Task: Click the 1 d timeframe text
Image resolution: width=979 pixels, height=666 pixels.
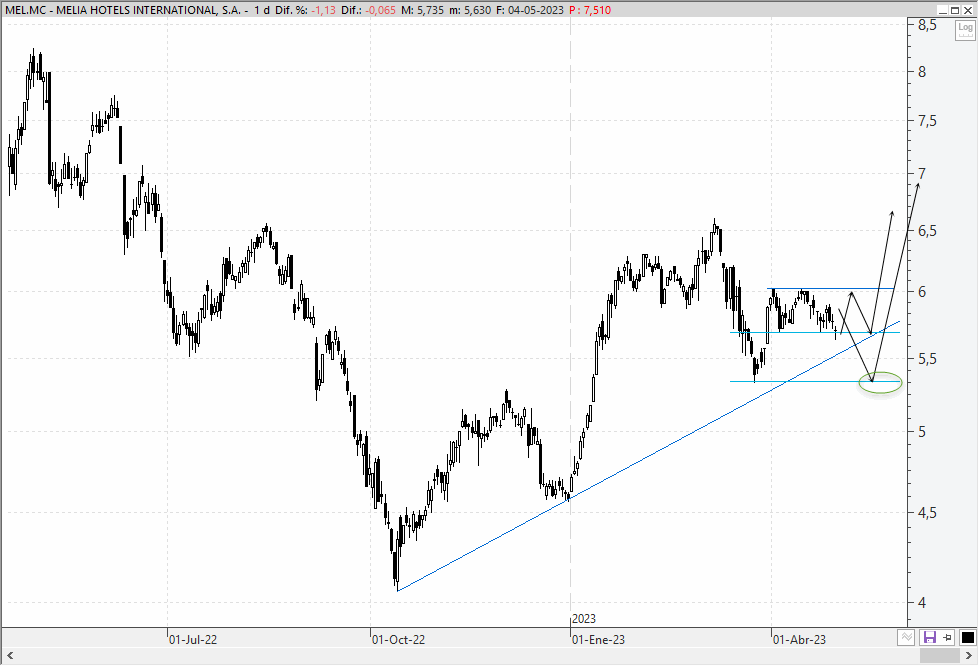Action: point(262,10)
